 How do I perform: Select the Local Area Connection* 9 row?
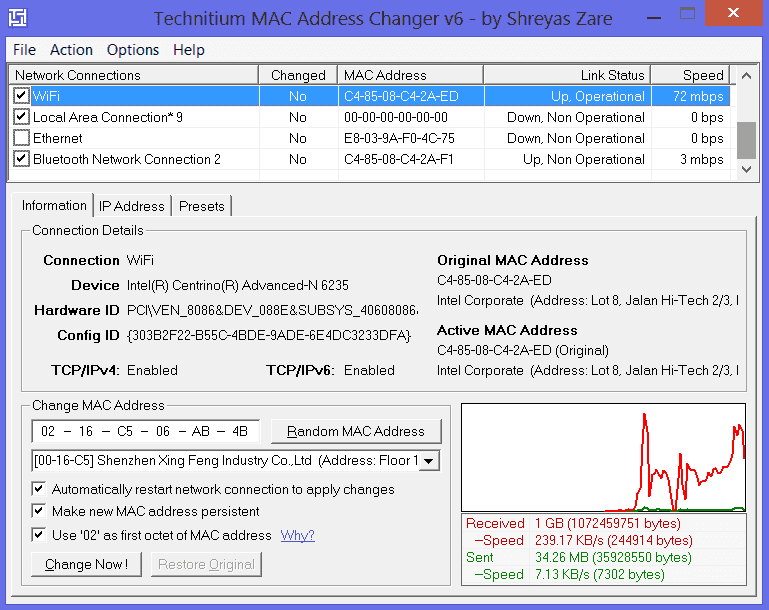click(370, 117)
